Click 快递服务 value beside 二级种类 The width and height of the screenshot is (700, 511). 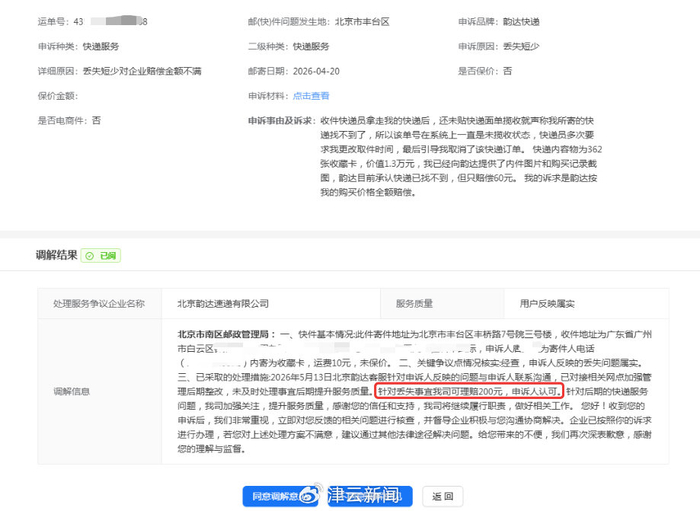(x=311, y=46)
